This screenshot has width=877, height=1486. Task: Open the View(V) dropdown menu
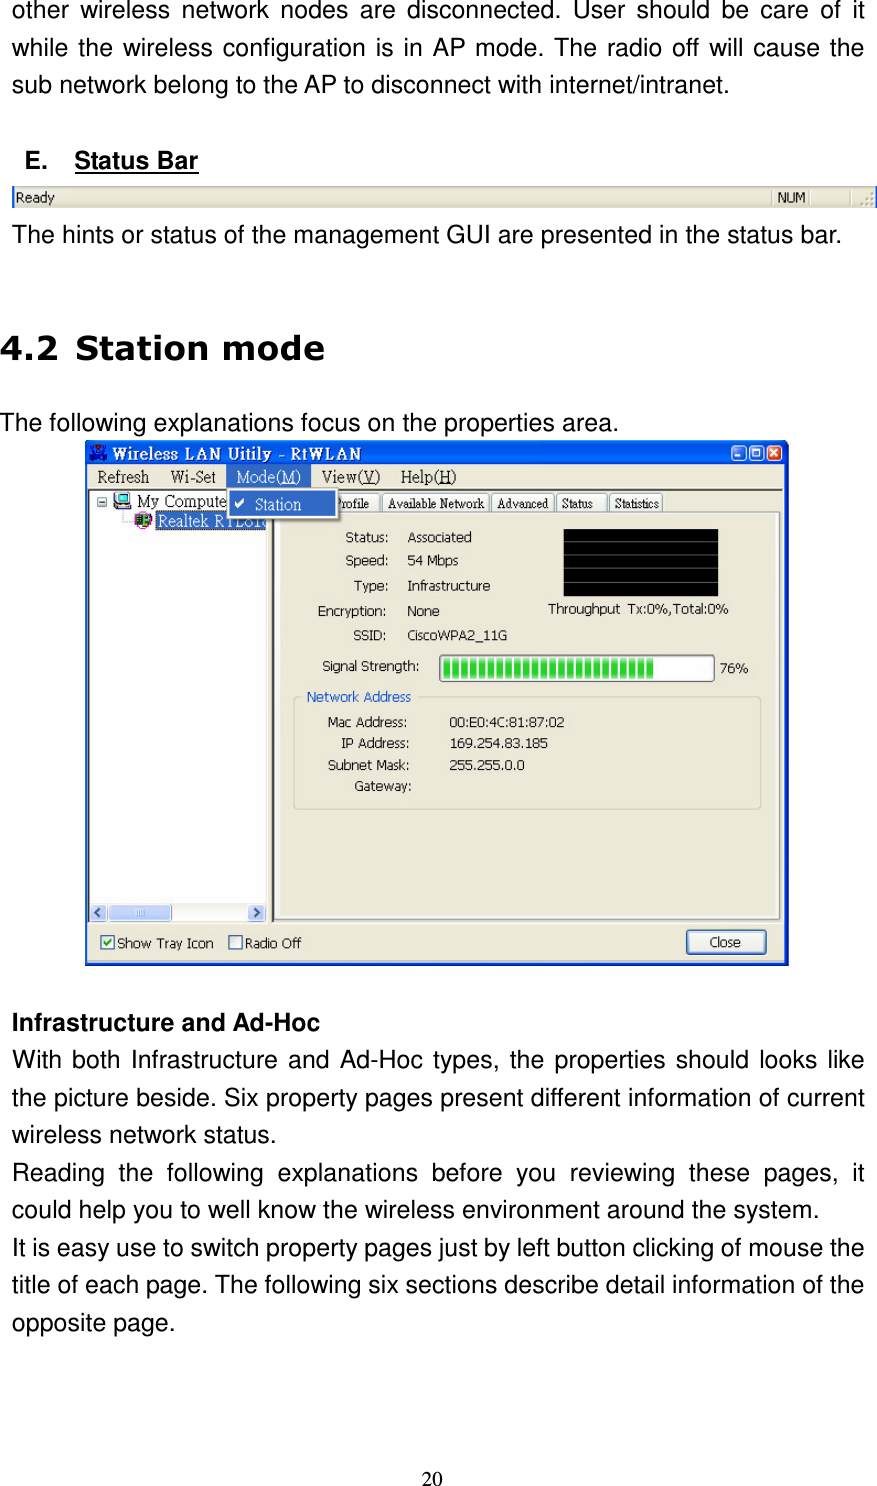pyautogui.click(x=349, y=477)
